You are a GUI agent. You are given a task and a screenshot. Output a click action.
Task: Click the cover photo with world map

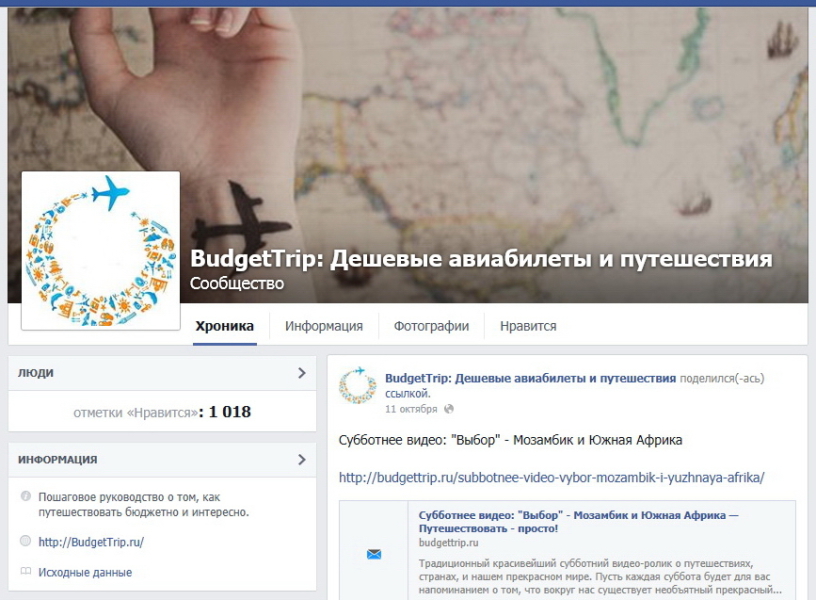point(494,130)
